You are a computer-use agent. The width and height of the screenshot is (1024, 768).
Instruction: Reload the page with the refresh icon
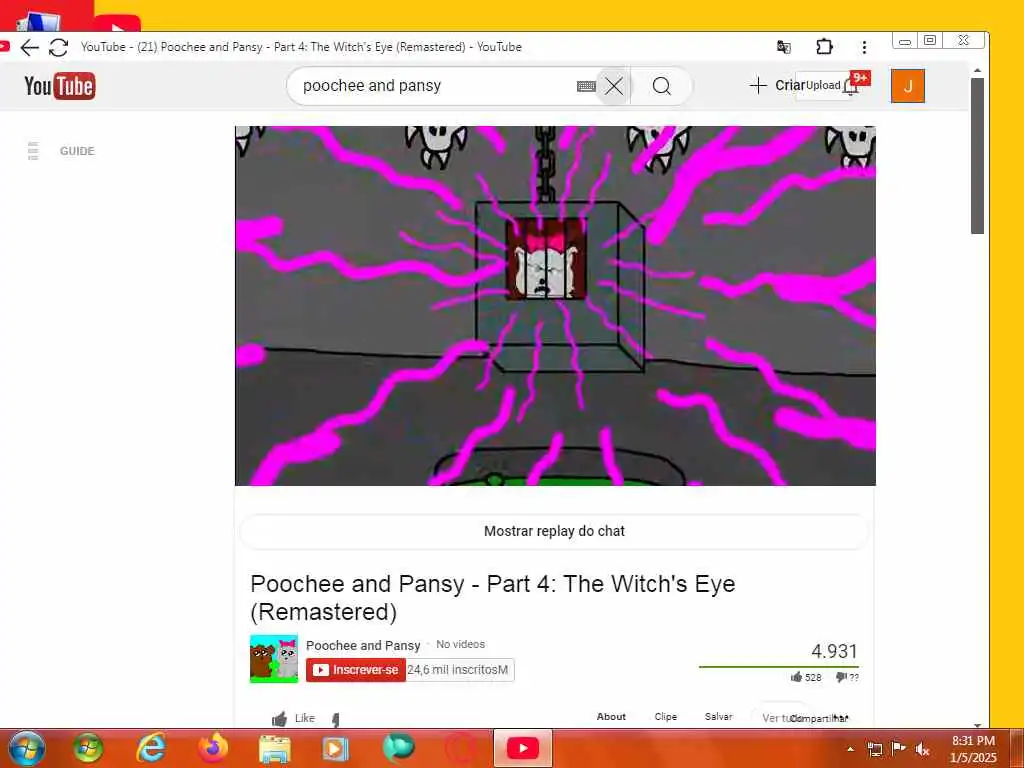pos(58,47)
